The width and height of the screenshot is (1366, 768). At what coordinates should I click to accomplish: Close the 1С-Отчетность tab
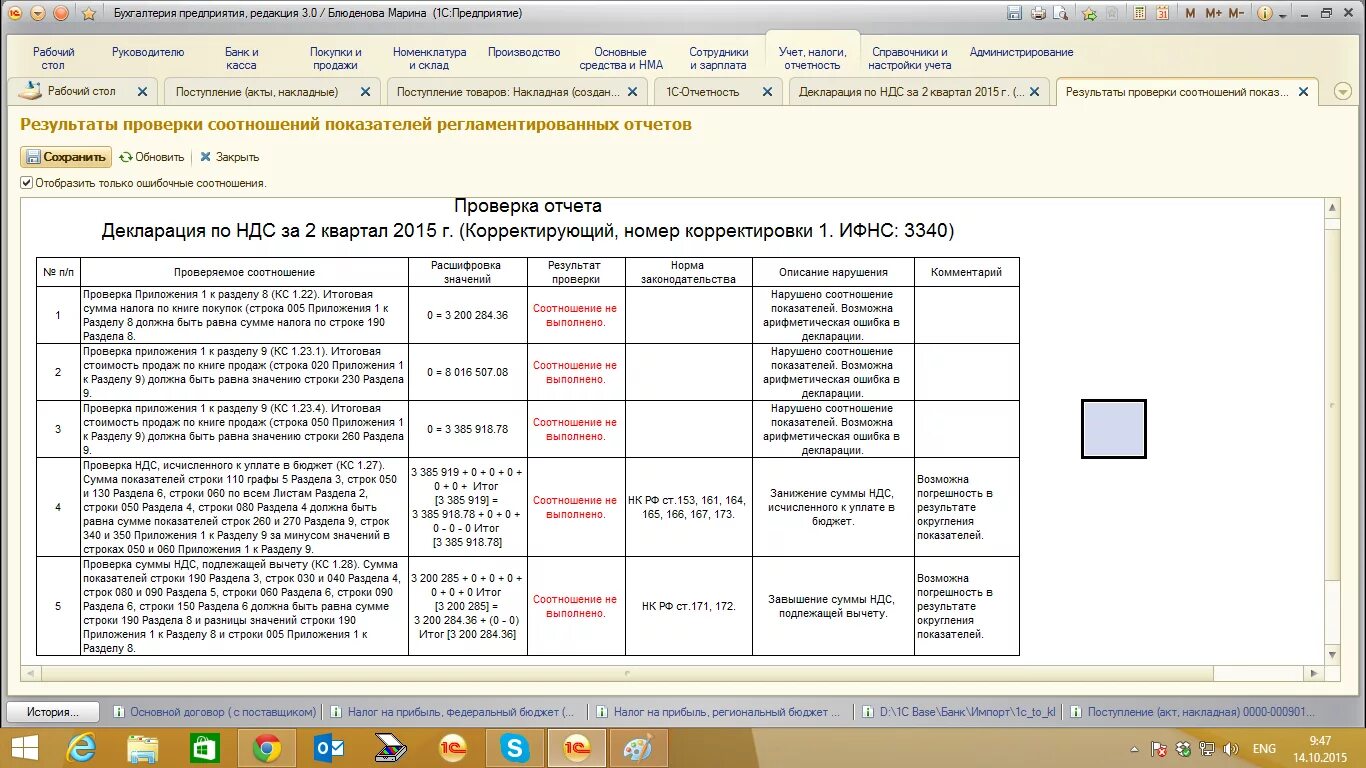click(767, 91)
